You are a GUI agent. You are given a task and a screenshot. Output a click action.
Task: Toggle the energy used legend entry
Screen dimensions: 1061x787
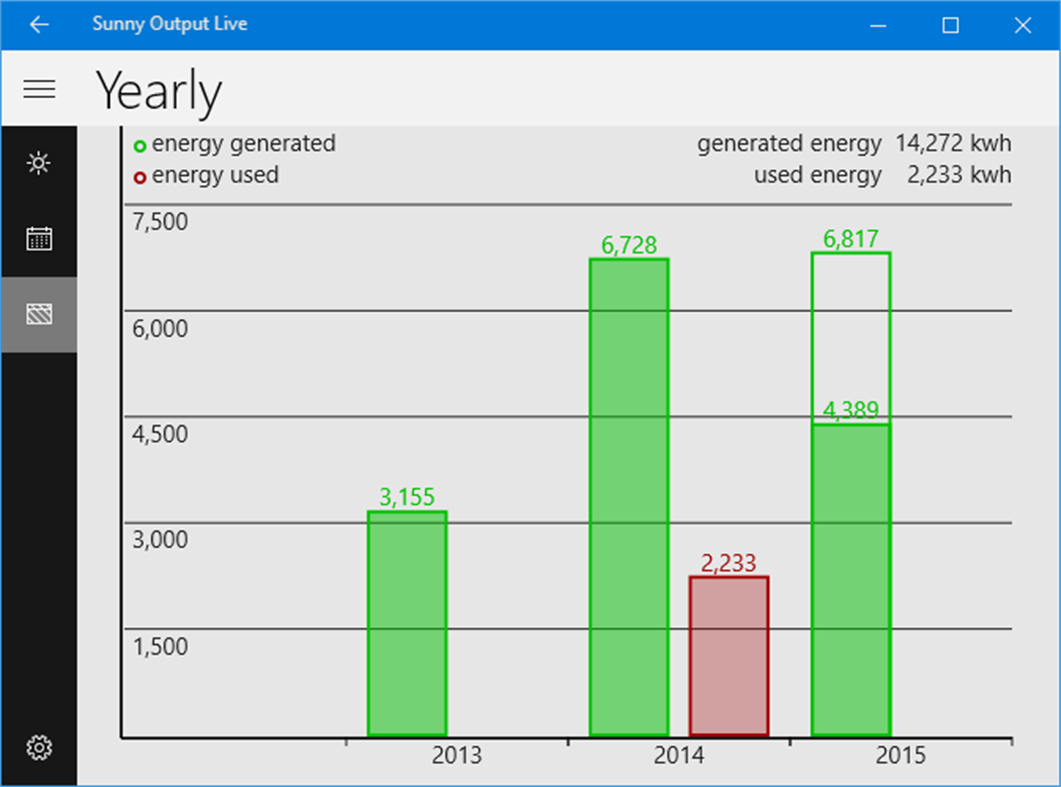coord(217,176)
